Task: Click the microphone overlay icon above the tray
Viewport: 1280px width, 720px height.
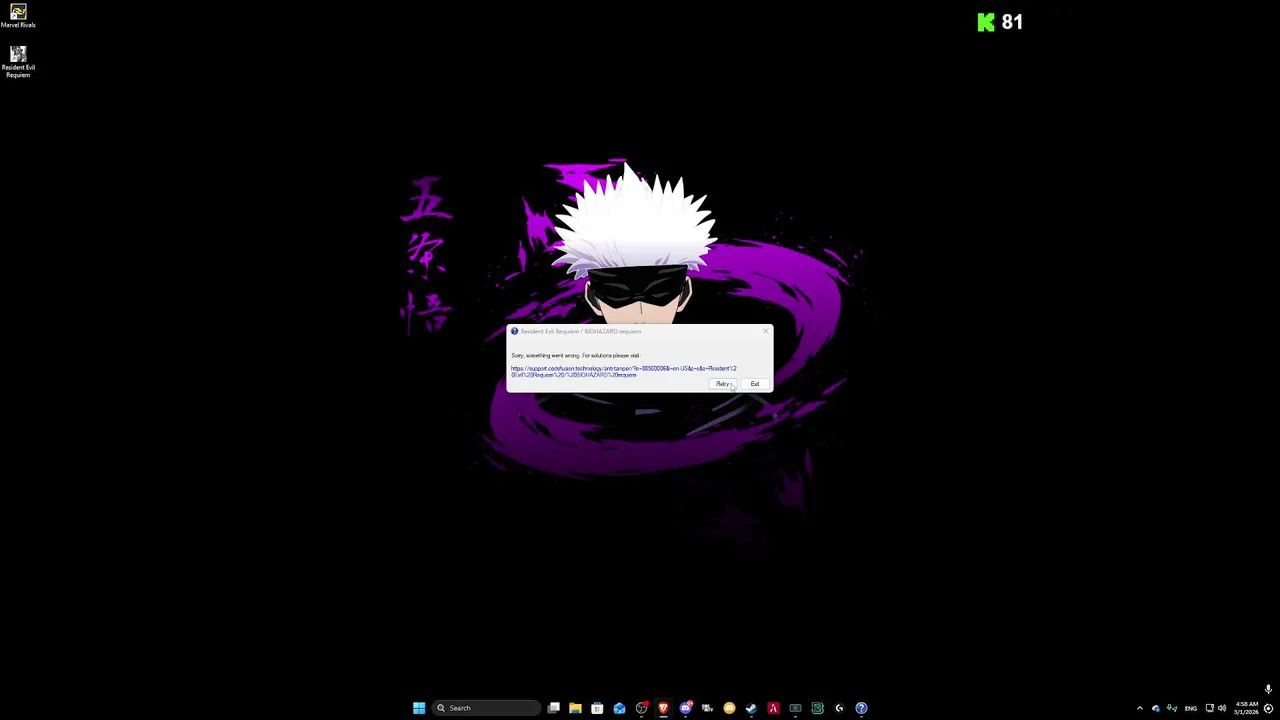Action: tap(1268, 689)
